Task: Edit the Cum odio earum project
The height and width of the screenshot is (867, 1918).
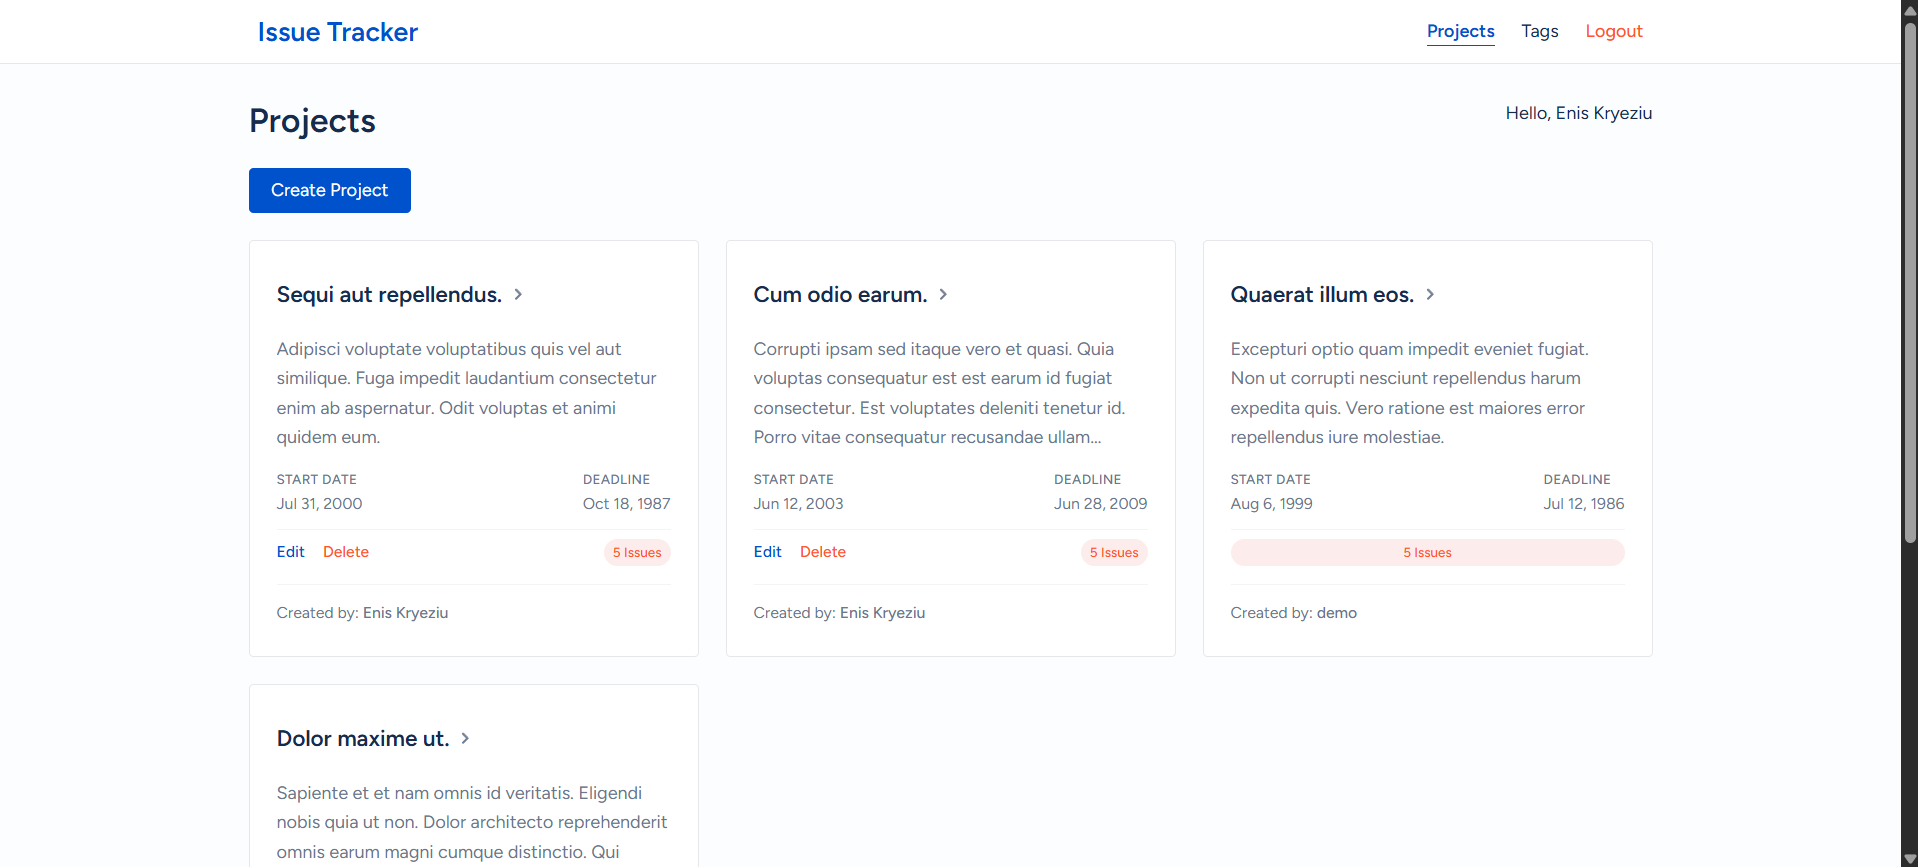Action: tap(767, 552)
